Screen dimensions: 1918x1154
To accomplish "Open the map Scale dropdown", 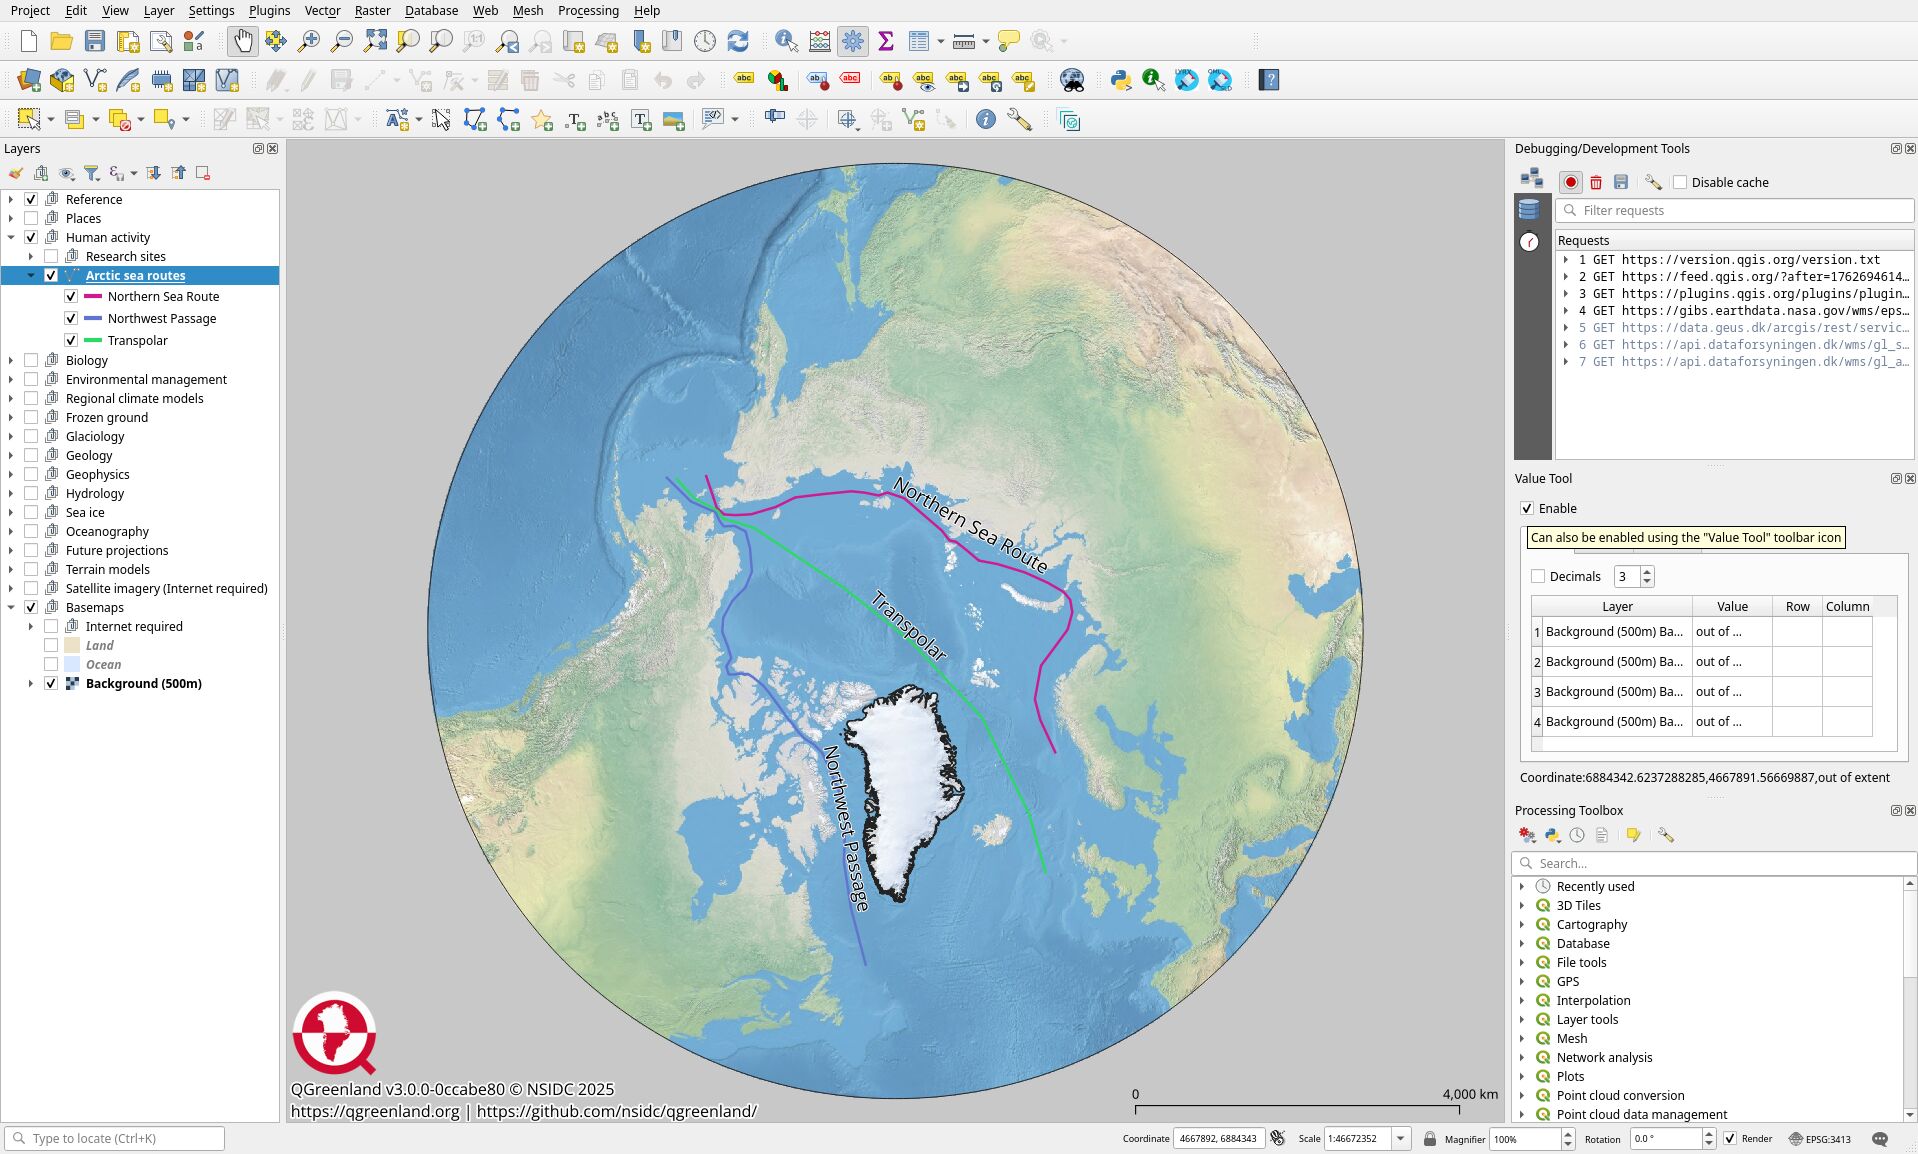I will click(1401, 1138).
